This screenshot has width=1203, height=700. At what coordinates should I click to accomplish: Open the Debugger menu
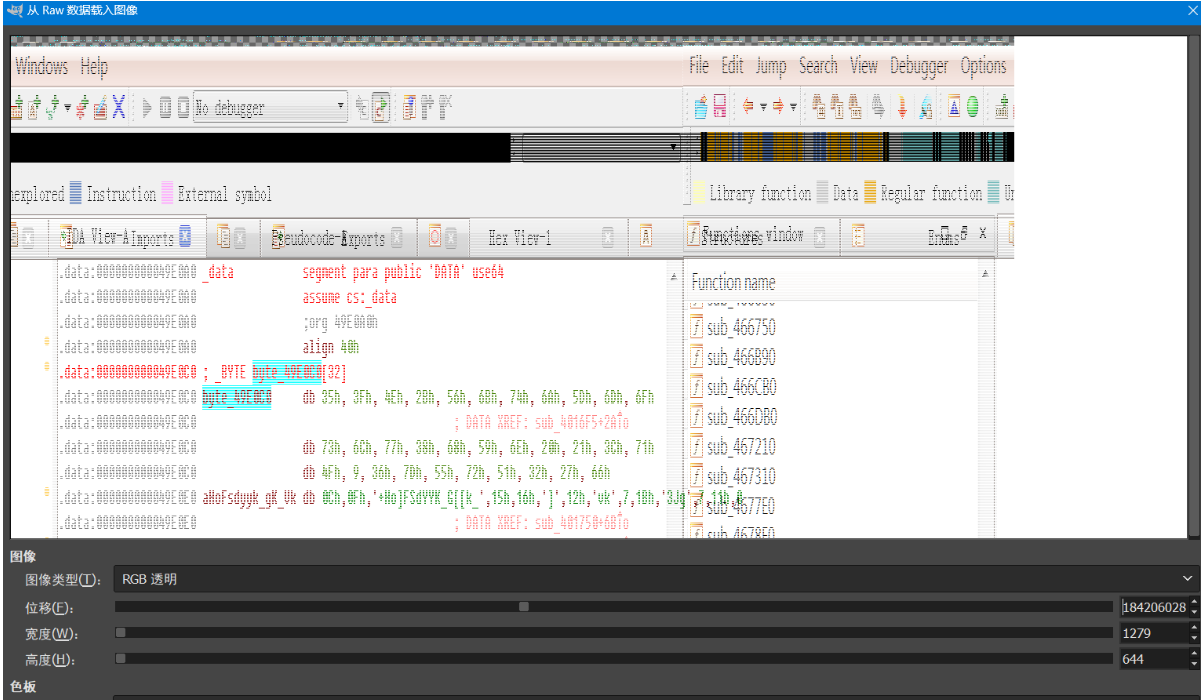(x=918, y=66)
